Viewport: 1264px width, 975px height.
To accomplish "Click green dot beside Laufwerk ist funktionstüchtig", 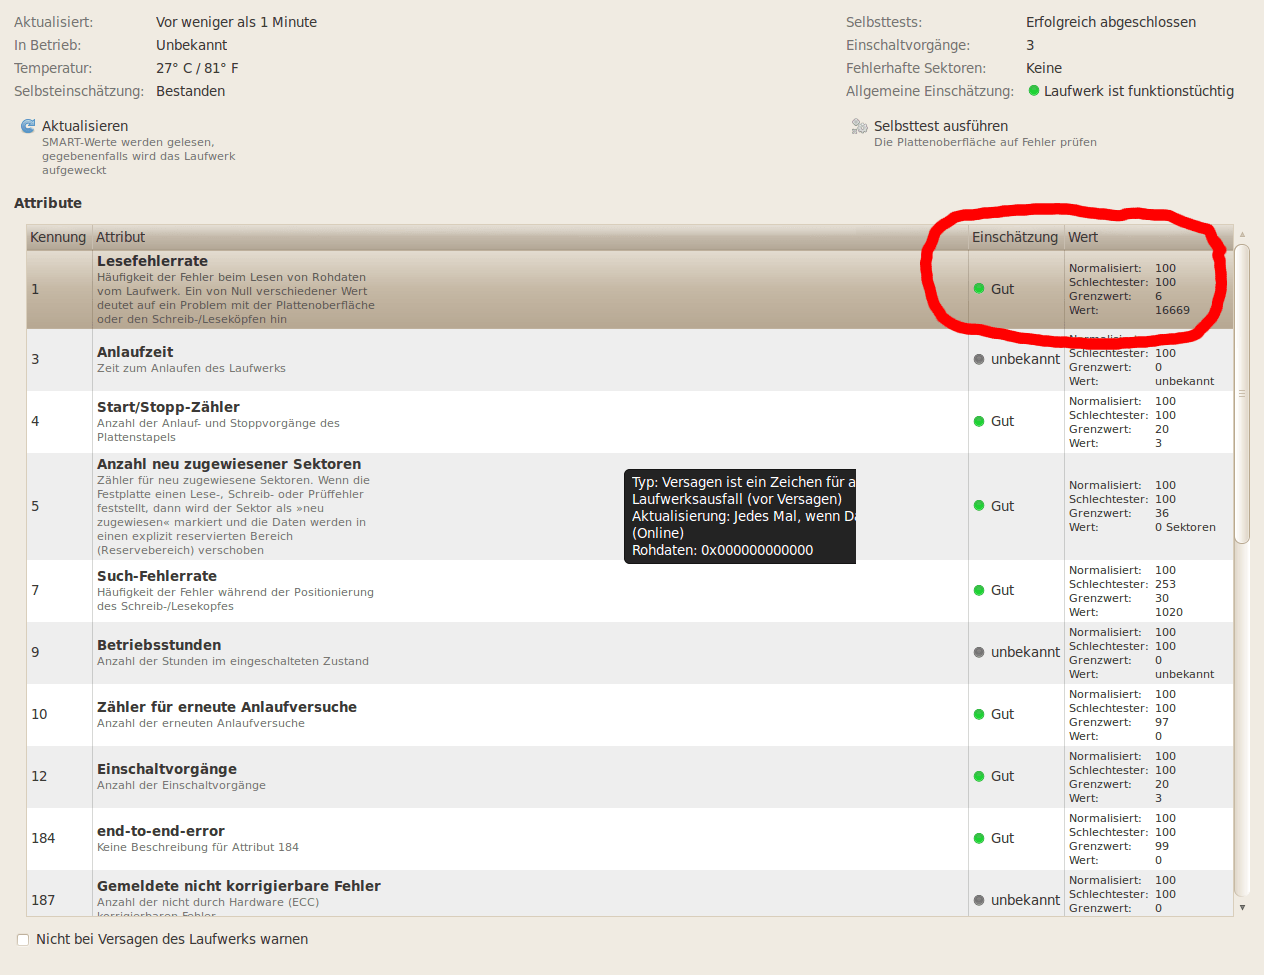I will 1034,91.
